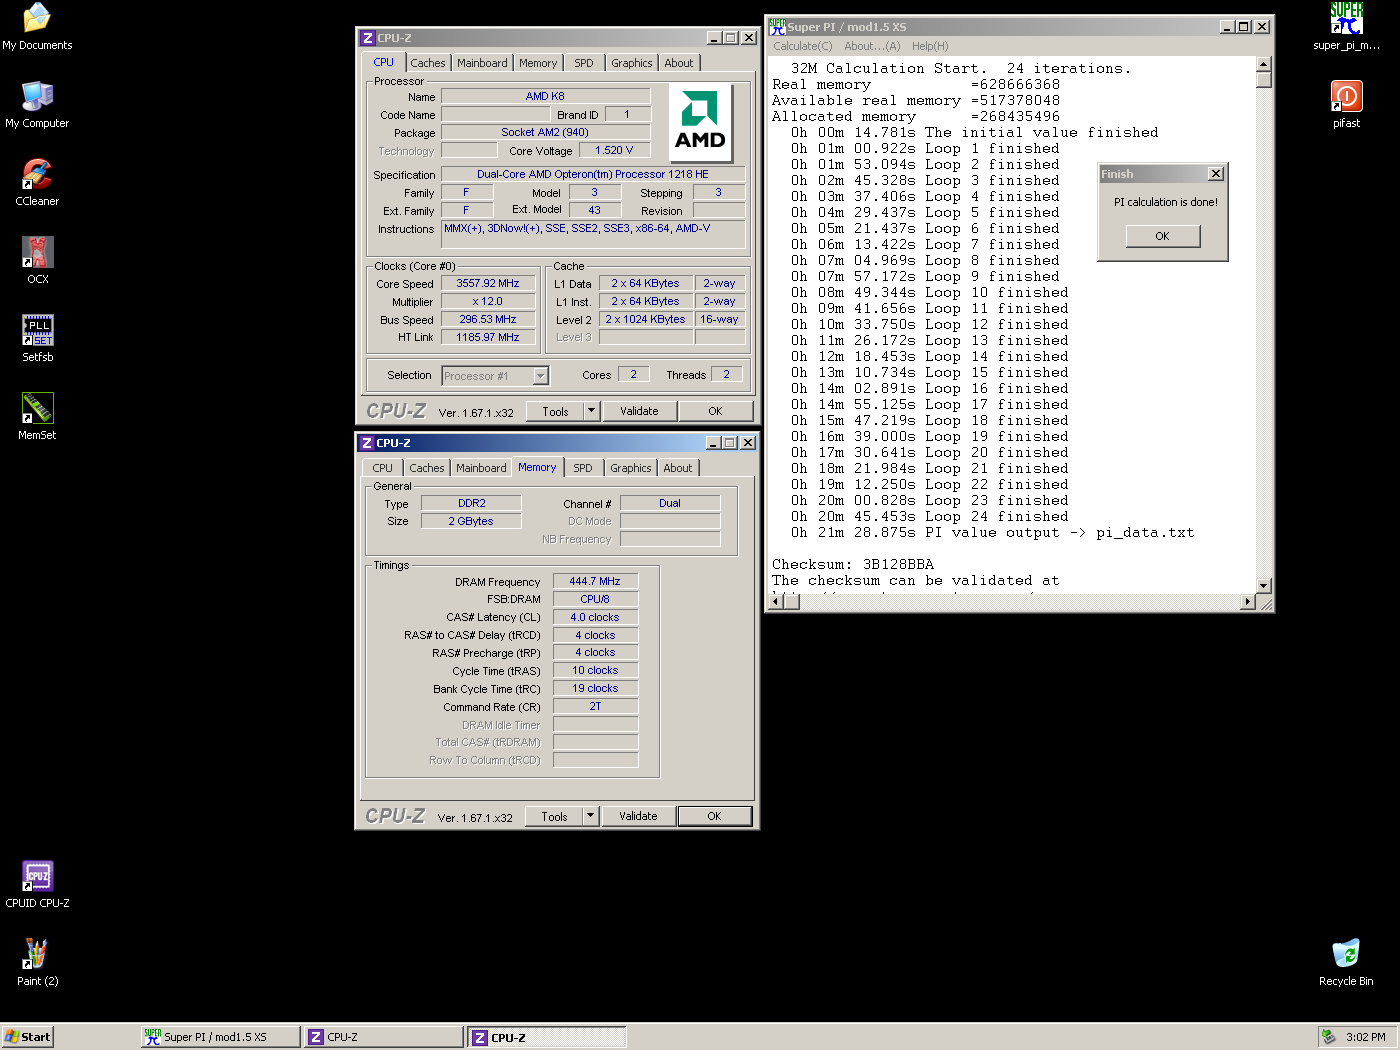
Task: Click the HT Link value 1185.97 MHz
Action: (x=488, y=337)
